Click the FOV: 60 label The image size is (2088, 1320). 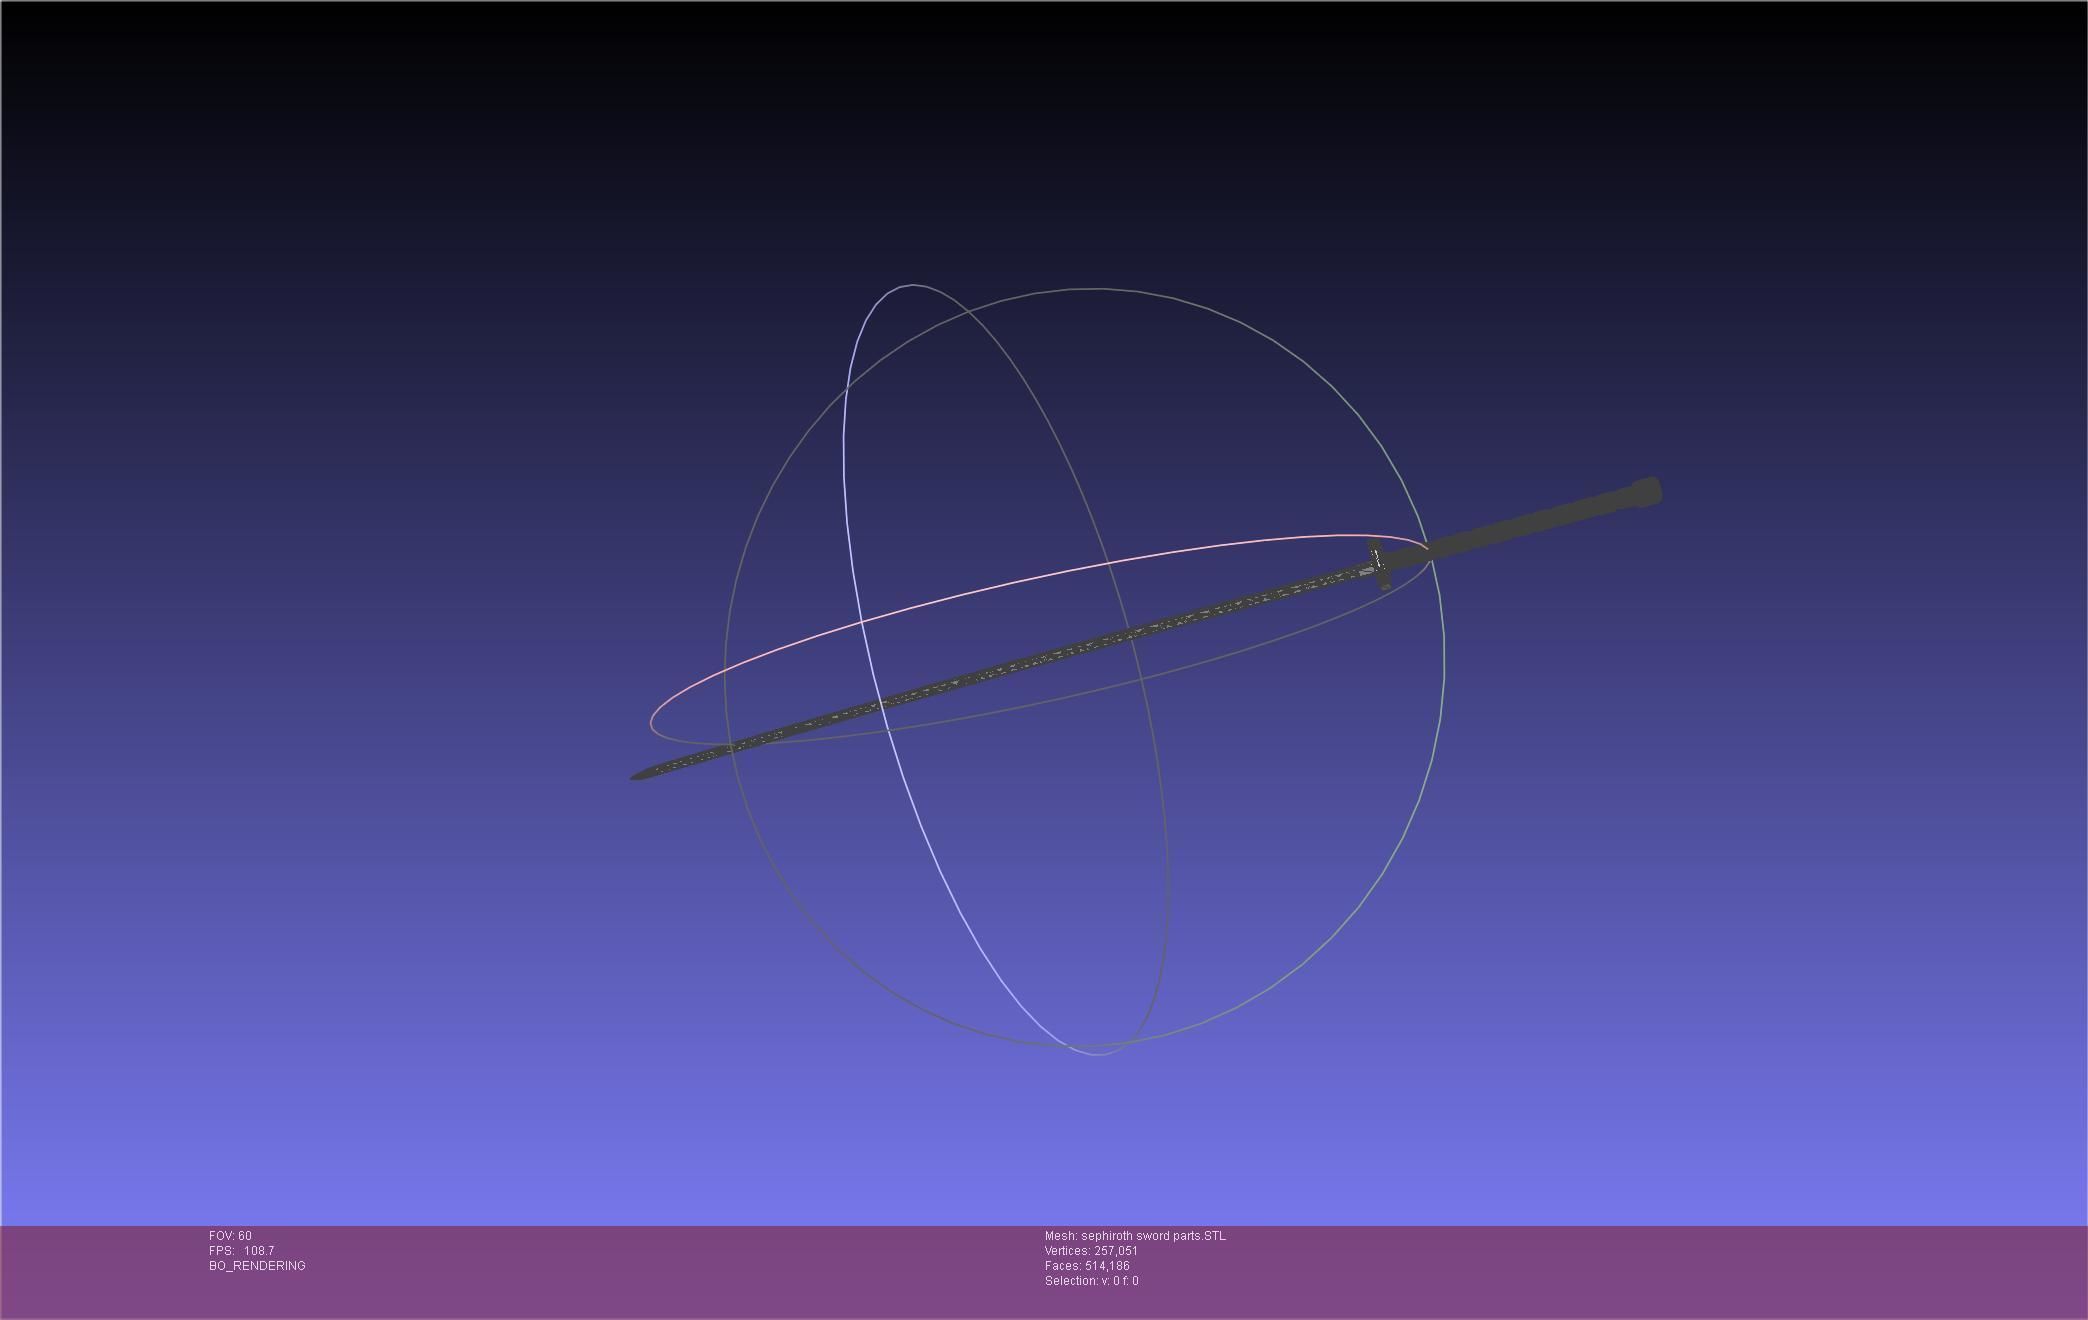230,1236
